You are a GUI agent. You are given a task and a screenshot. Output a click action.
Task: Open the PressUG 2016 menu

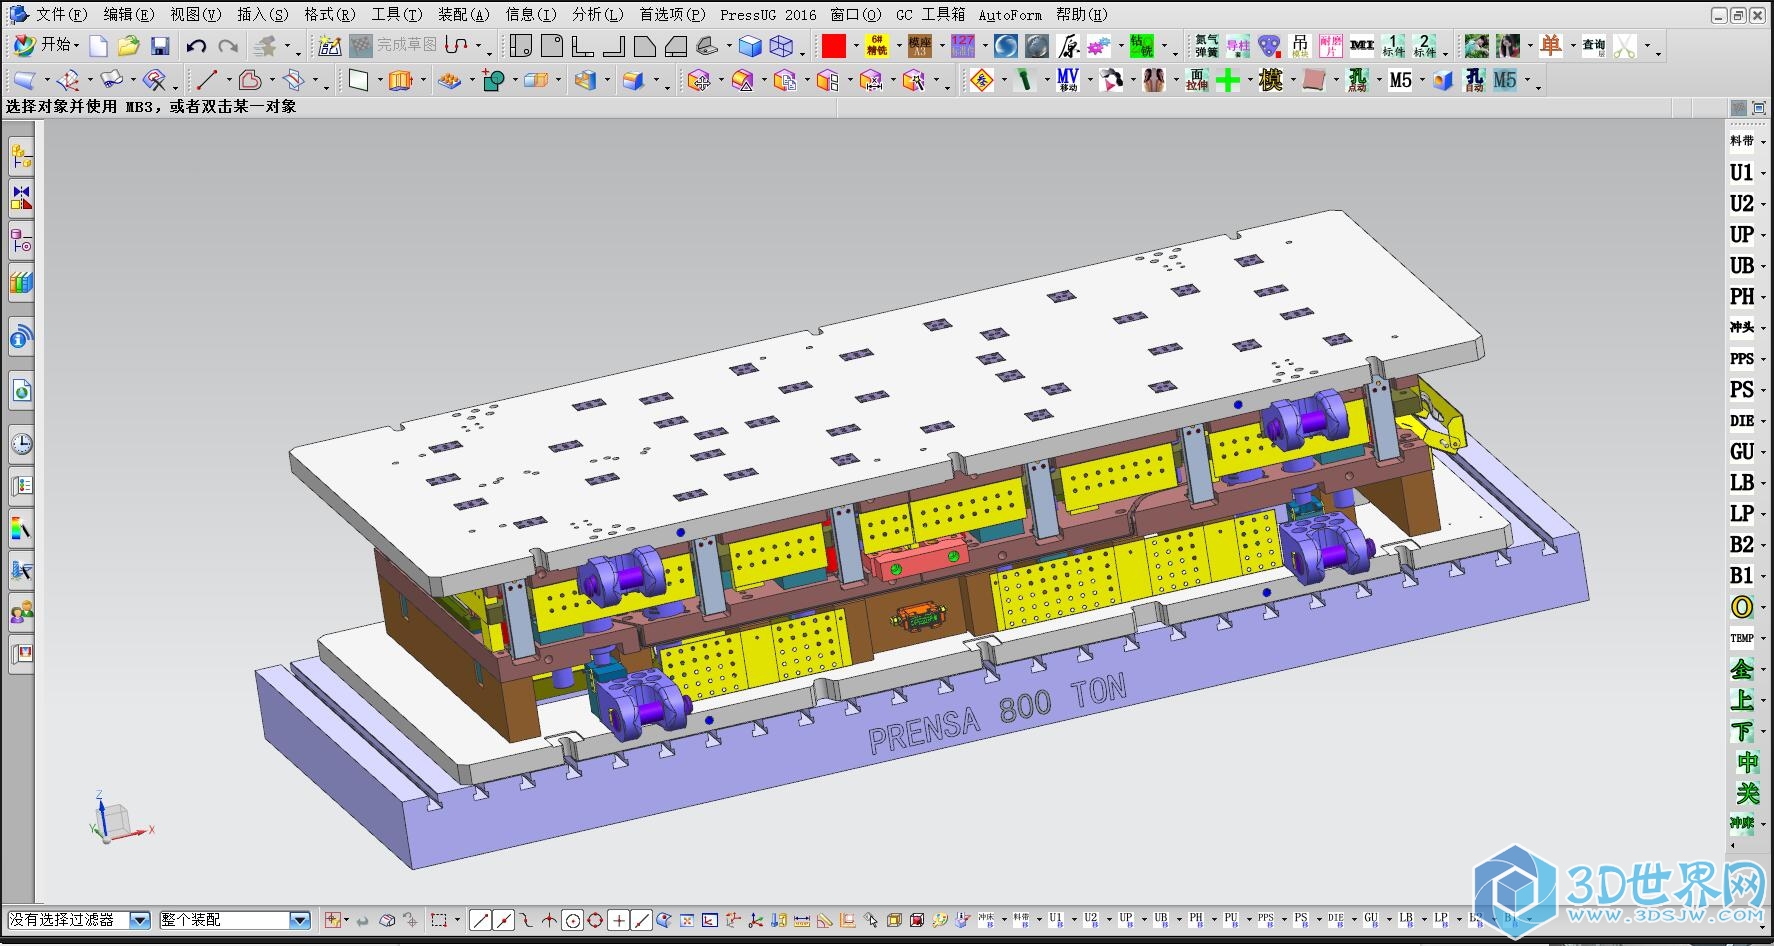coord(768,15)
